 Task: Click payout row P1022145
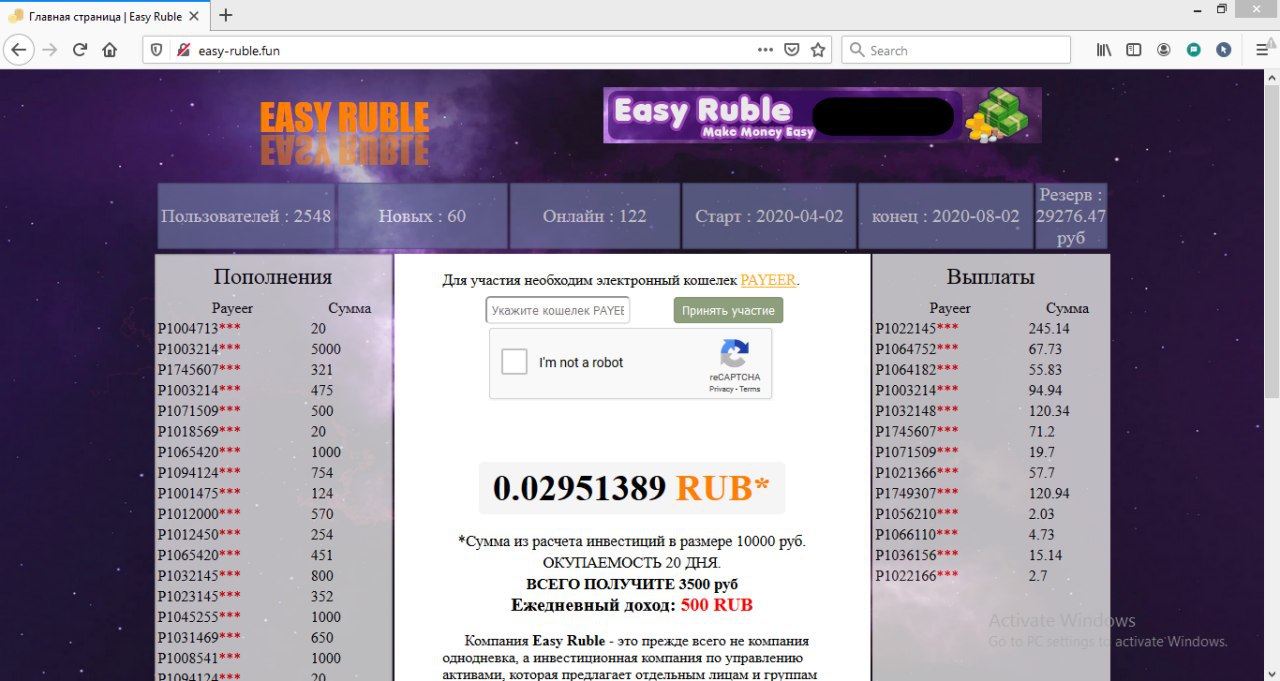[990, 328]
